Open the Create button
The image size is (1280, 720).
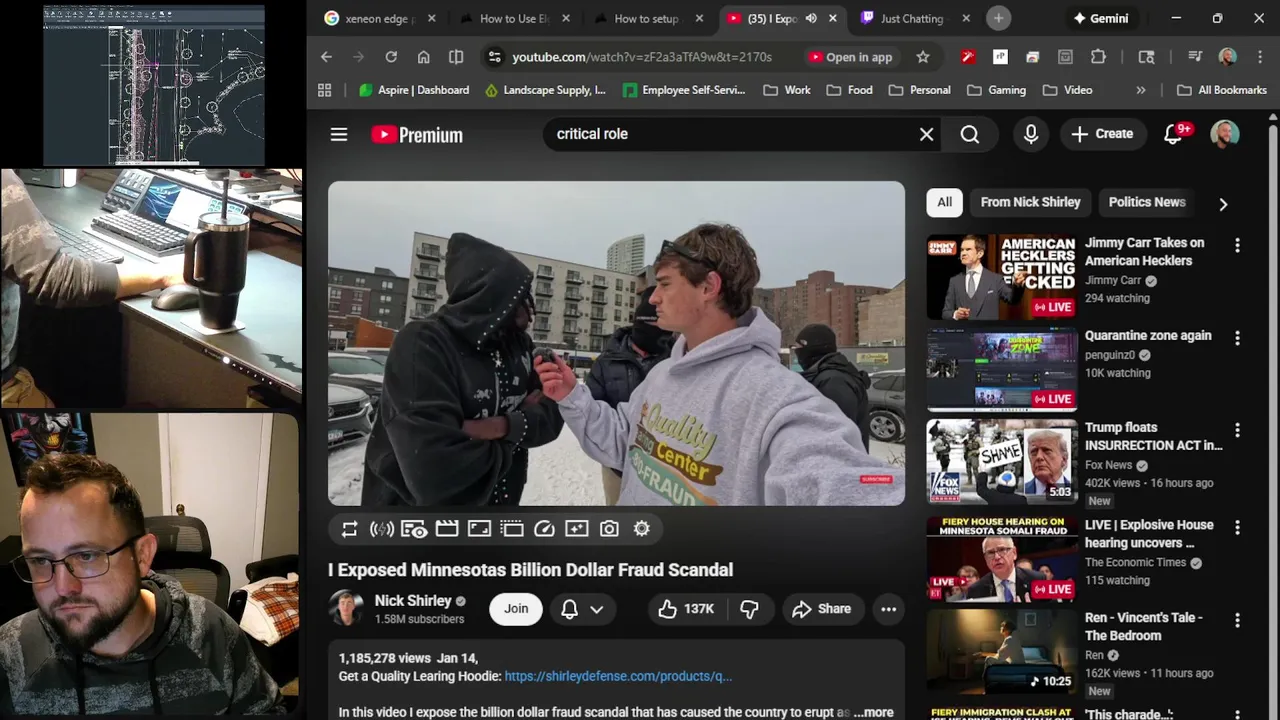coord(1102,134)
